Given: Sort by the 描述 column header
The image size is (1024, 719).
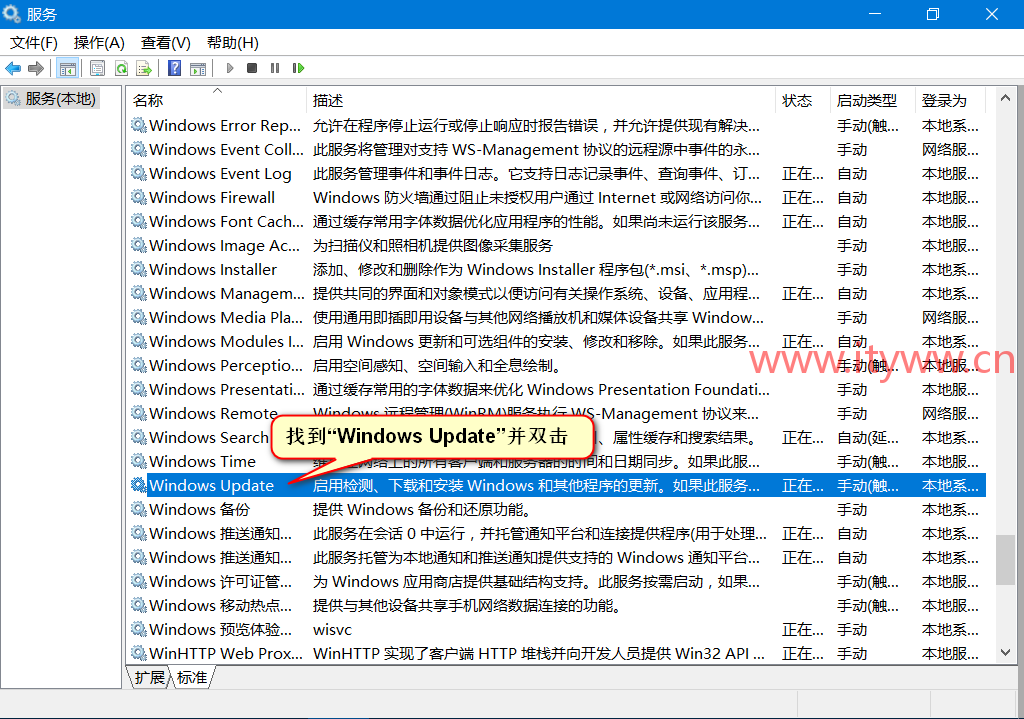Looking at the screenshot, I should [x=541, y=100].
